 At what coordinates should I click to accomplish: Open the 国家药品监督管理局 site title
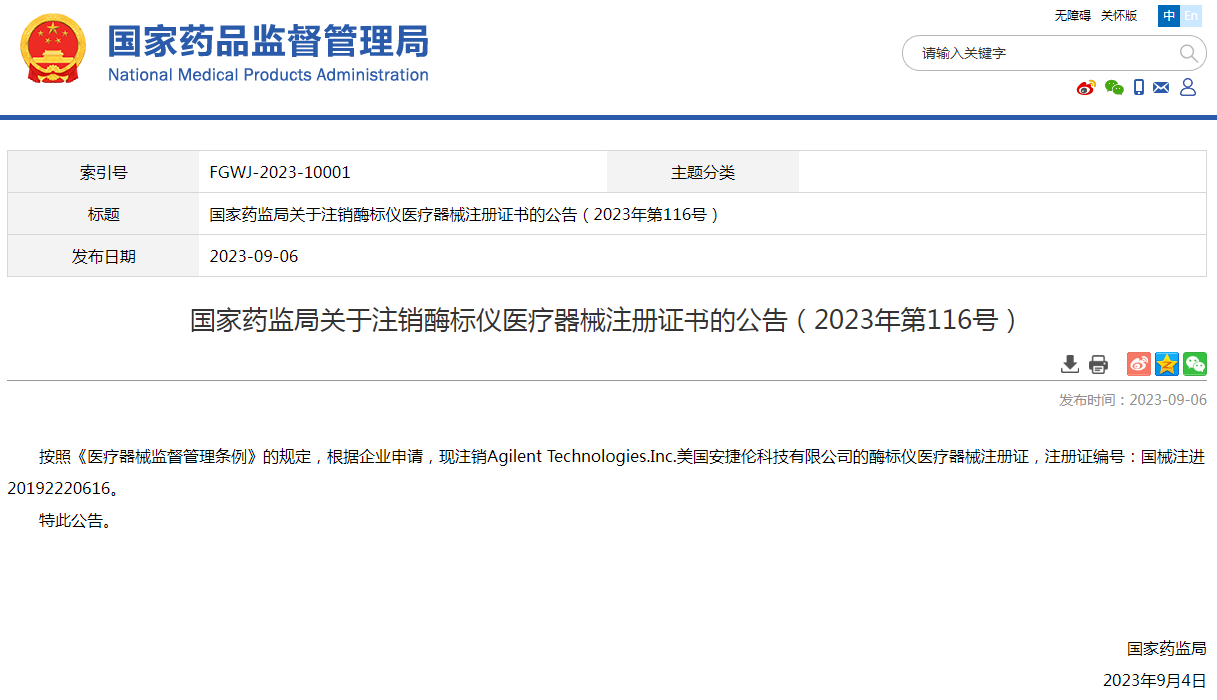tap(268, 40)
